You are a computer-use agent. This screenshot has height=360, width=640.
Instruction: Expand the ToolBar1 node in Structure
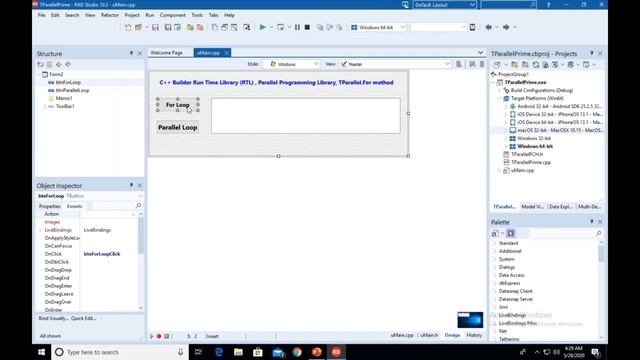coord(44,106)
